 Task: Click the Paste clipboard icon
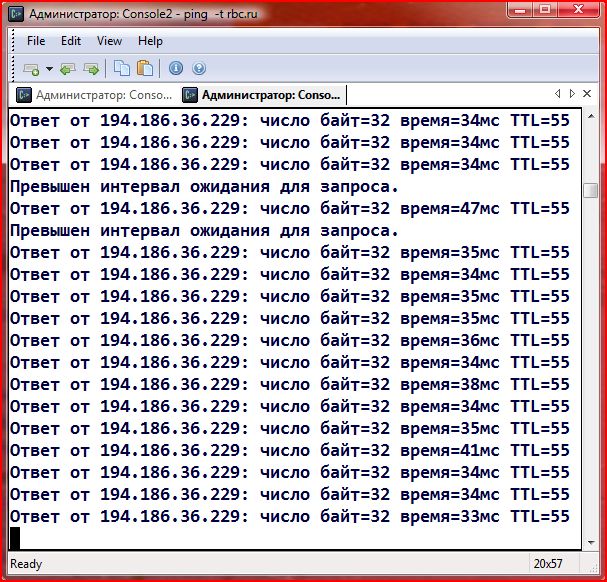[145, 68]
